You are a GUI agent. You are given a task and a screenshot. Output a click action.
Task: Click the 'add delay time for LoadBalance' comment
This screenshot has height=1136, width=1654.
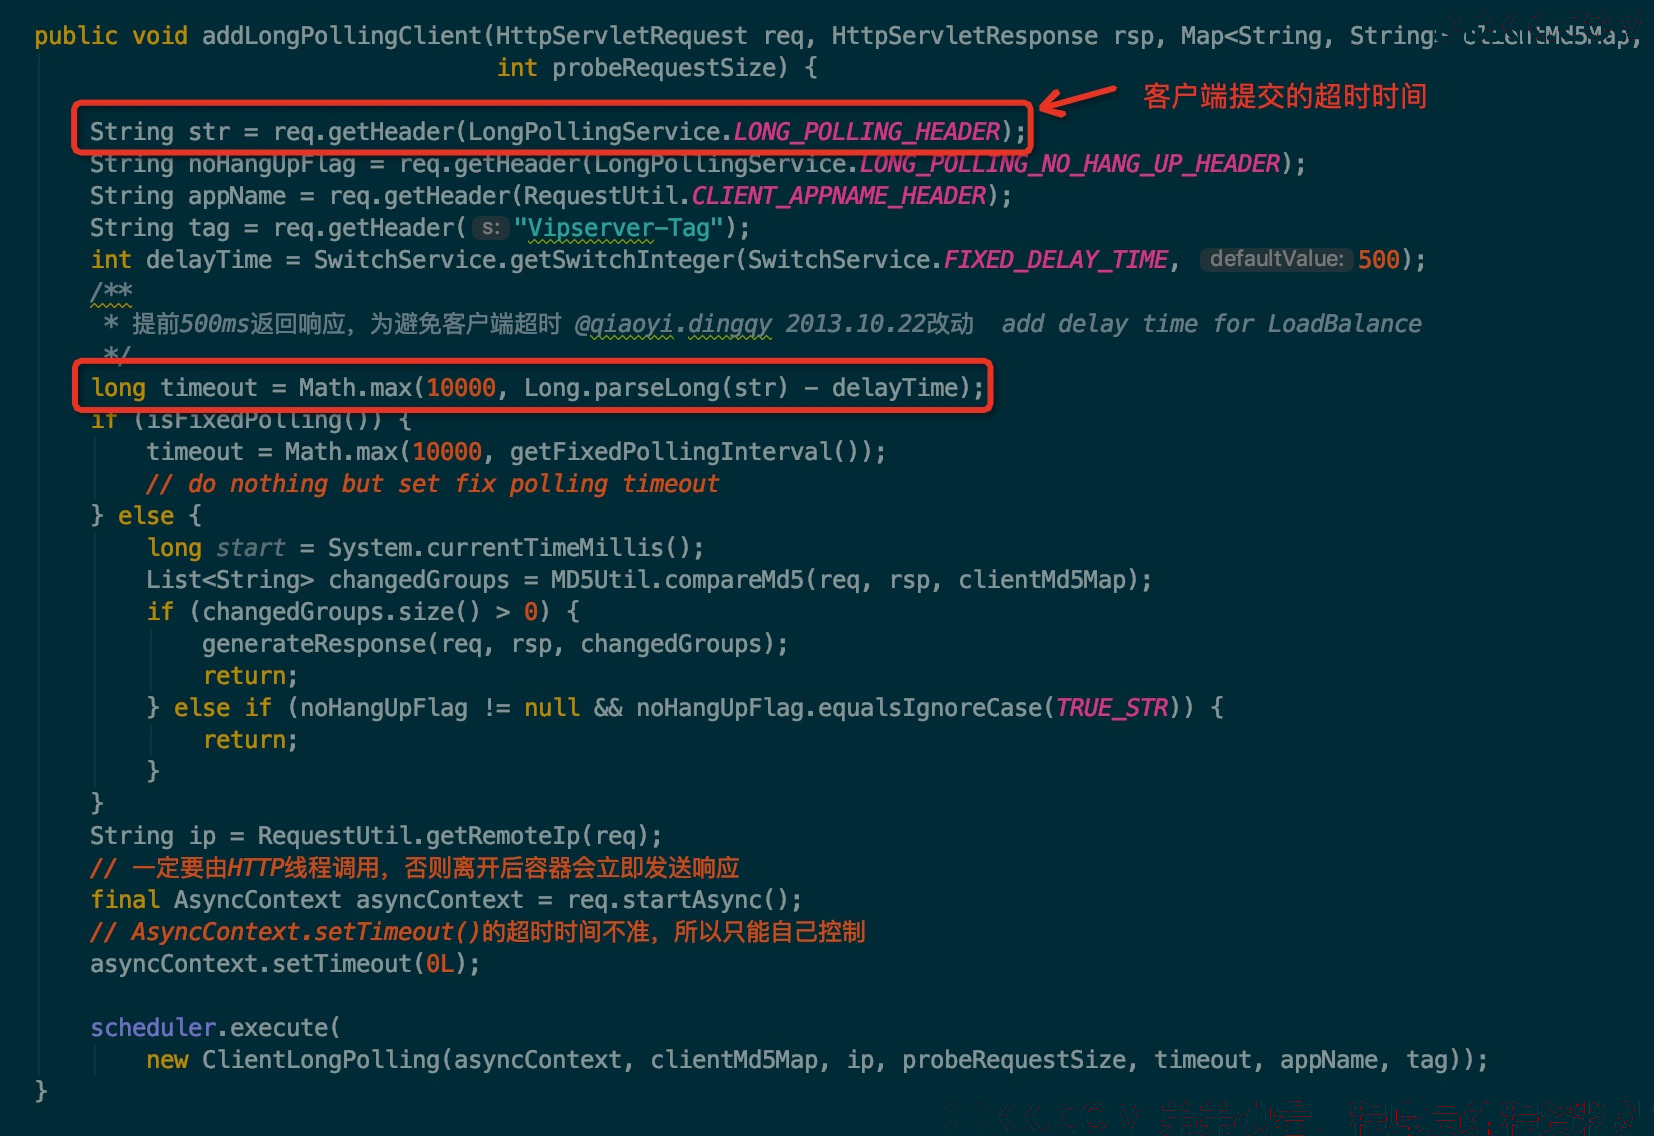coord(1211,324)
